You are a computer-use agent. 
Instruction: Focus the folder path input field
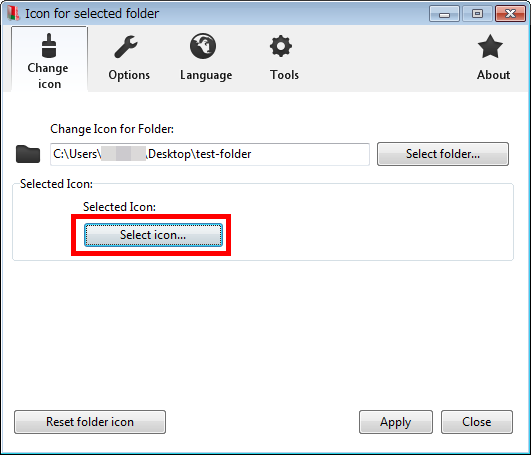[x=210, y=154]
